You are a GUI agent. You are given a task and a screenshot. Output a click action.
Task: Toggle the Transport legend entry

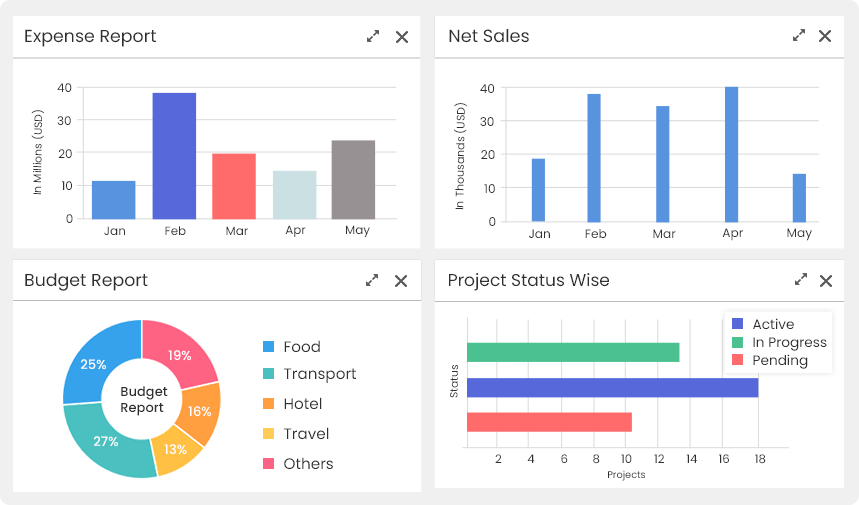tap(319, 374)
